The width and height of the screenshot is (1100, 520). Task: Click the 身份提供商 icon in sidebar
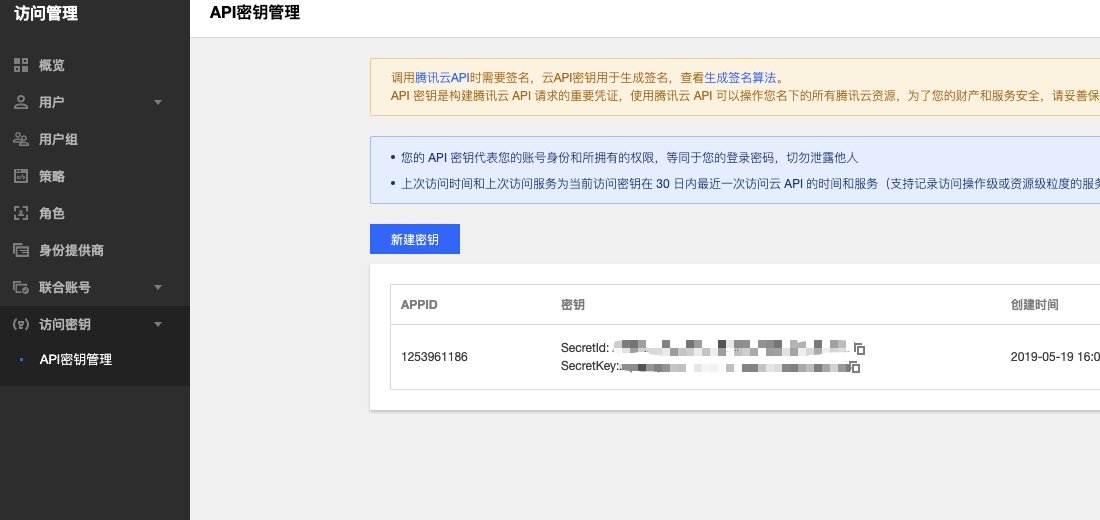pos(21,250)
